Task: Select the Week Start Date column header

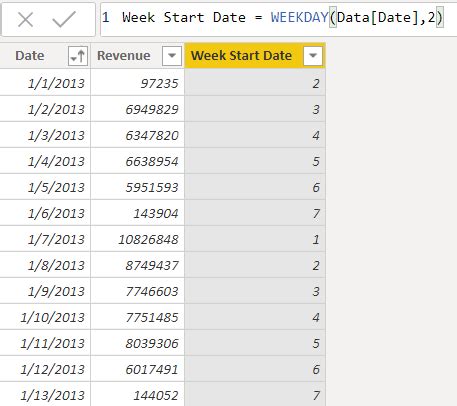Action: 241,56
